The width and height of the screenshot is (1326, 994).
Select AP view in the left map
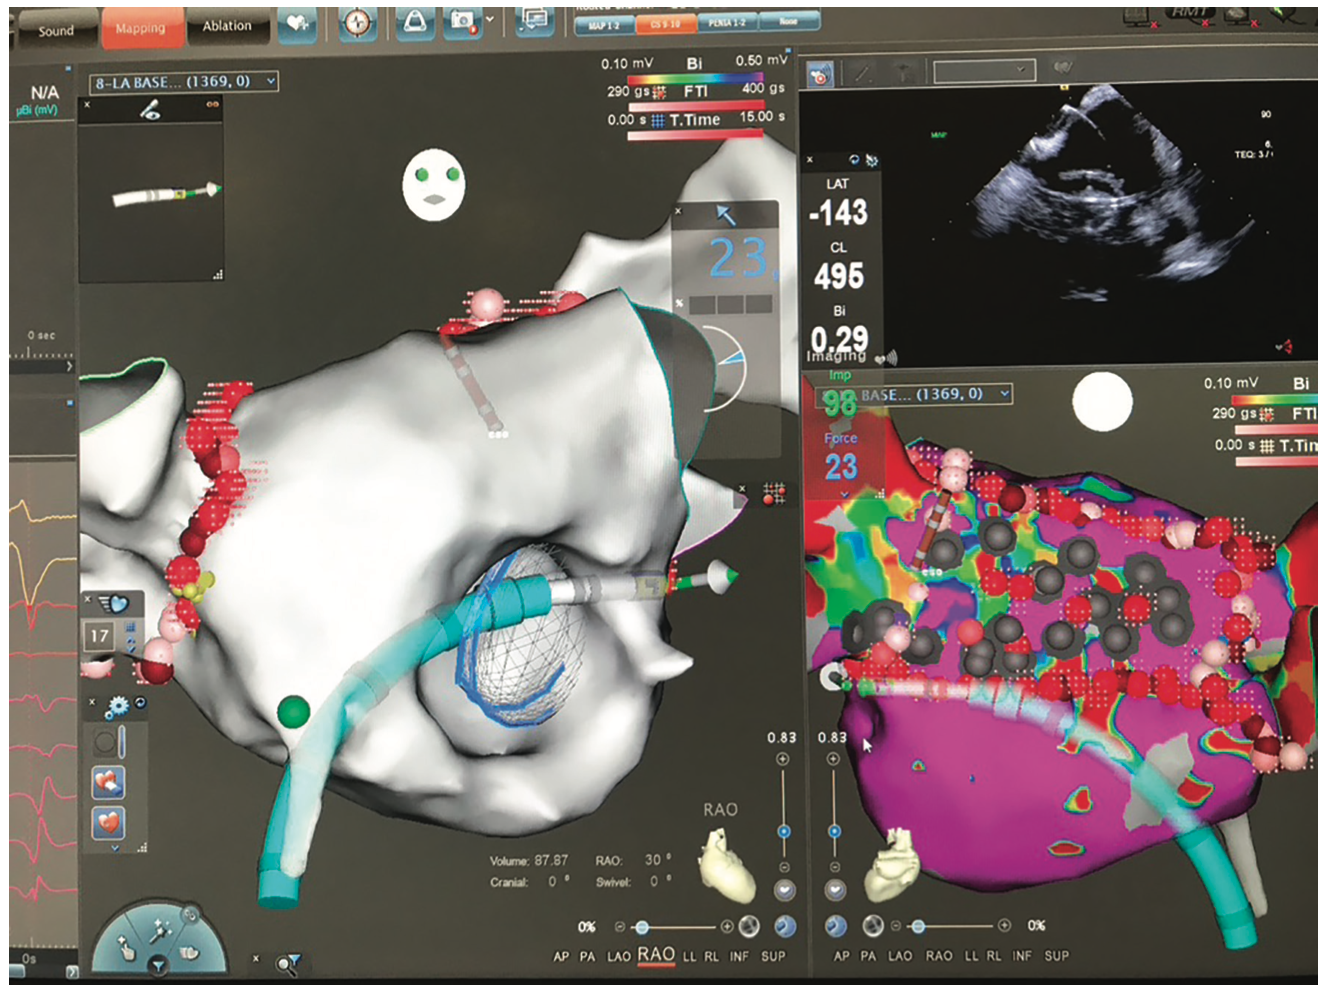point(561,957)
